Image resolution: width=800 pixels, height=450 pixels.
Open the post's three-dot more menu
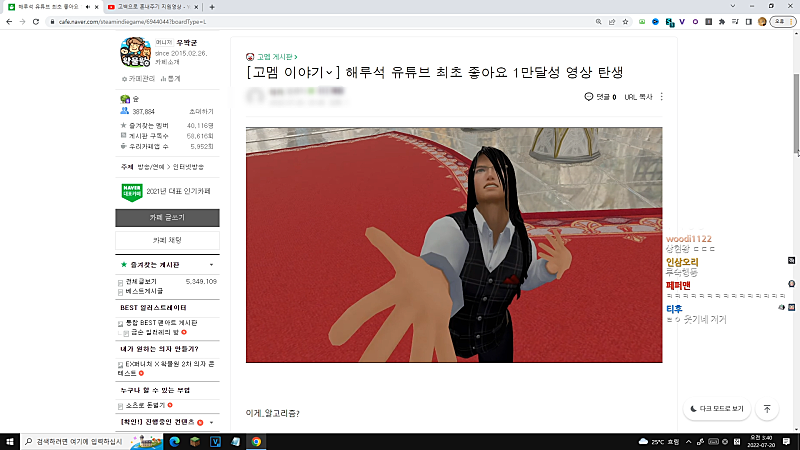[x=662, y=96]
